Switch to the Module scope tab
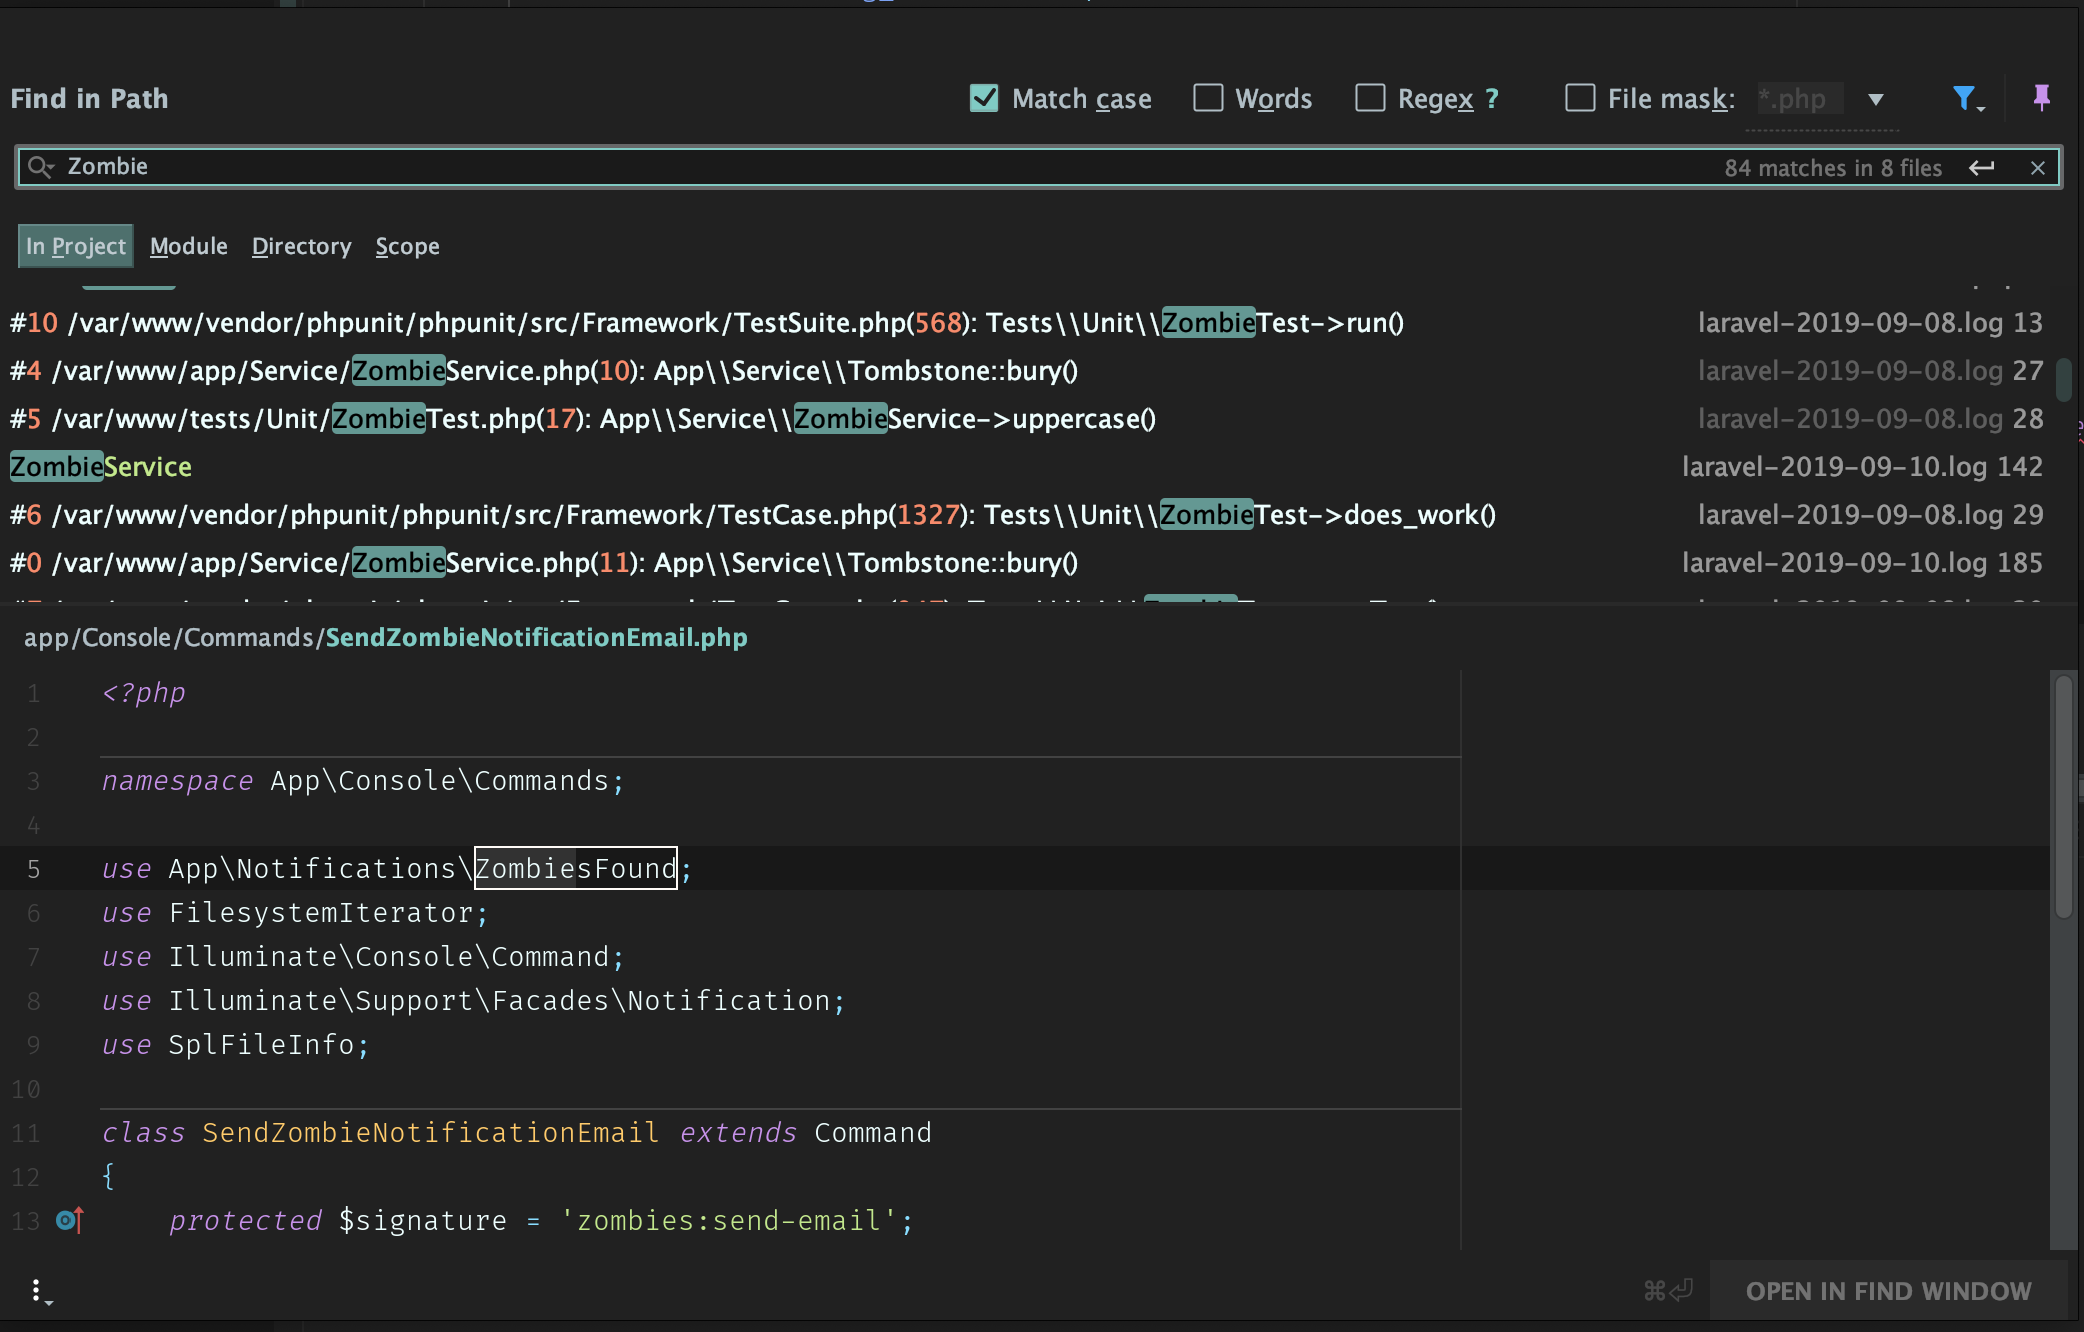Viewport: 2084px width, 1332px height. 189,246
